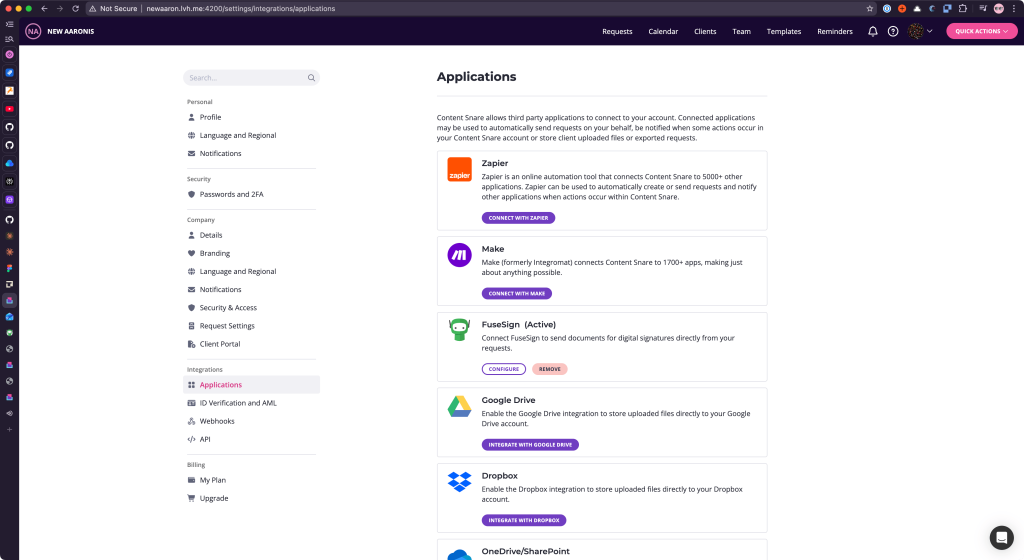This screenshot has width=1024, height=560.
Task: Click the Zapier logo
Action: (x=460, y=170)
